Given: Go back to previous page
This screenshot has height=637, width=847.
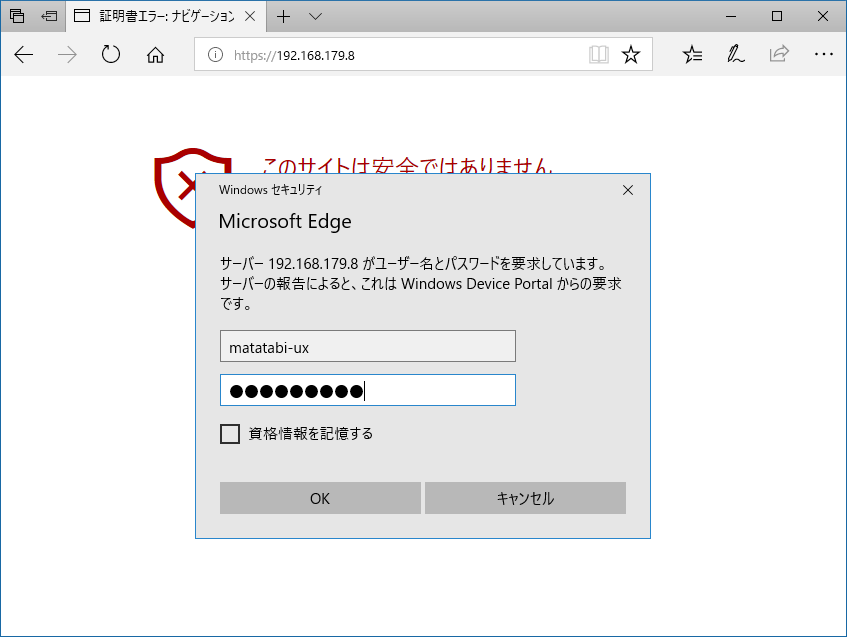Looking at the screenshot, I should tap(24, 55).
